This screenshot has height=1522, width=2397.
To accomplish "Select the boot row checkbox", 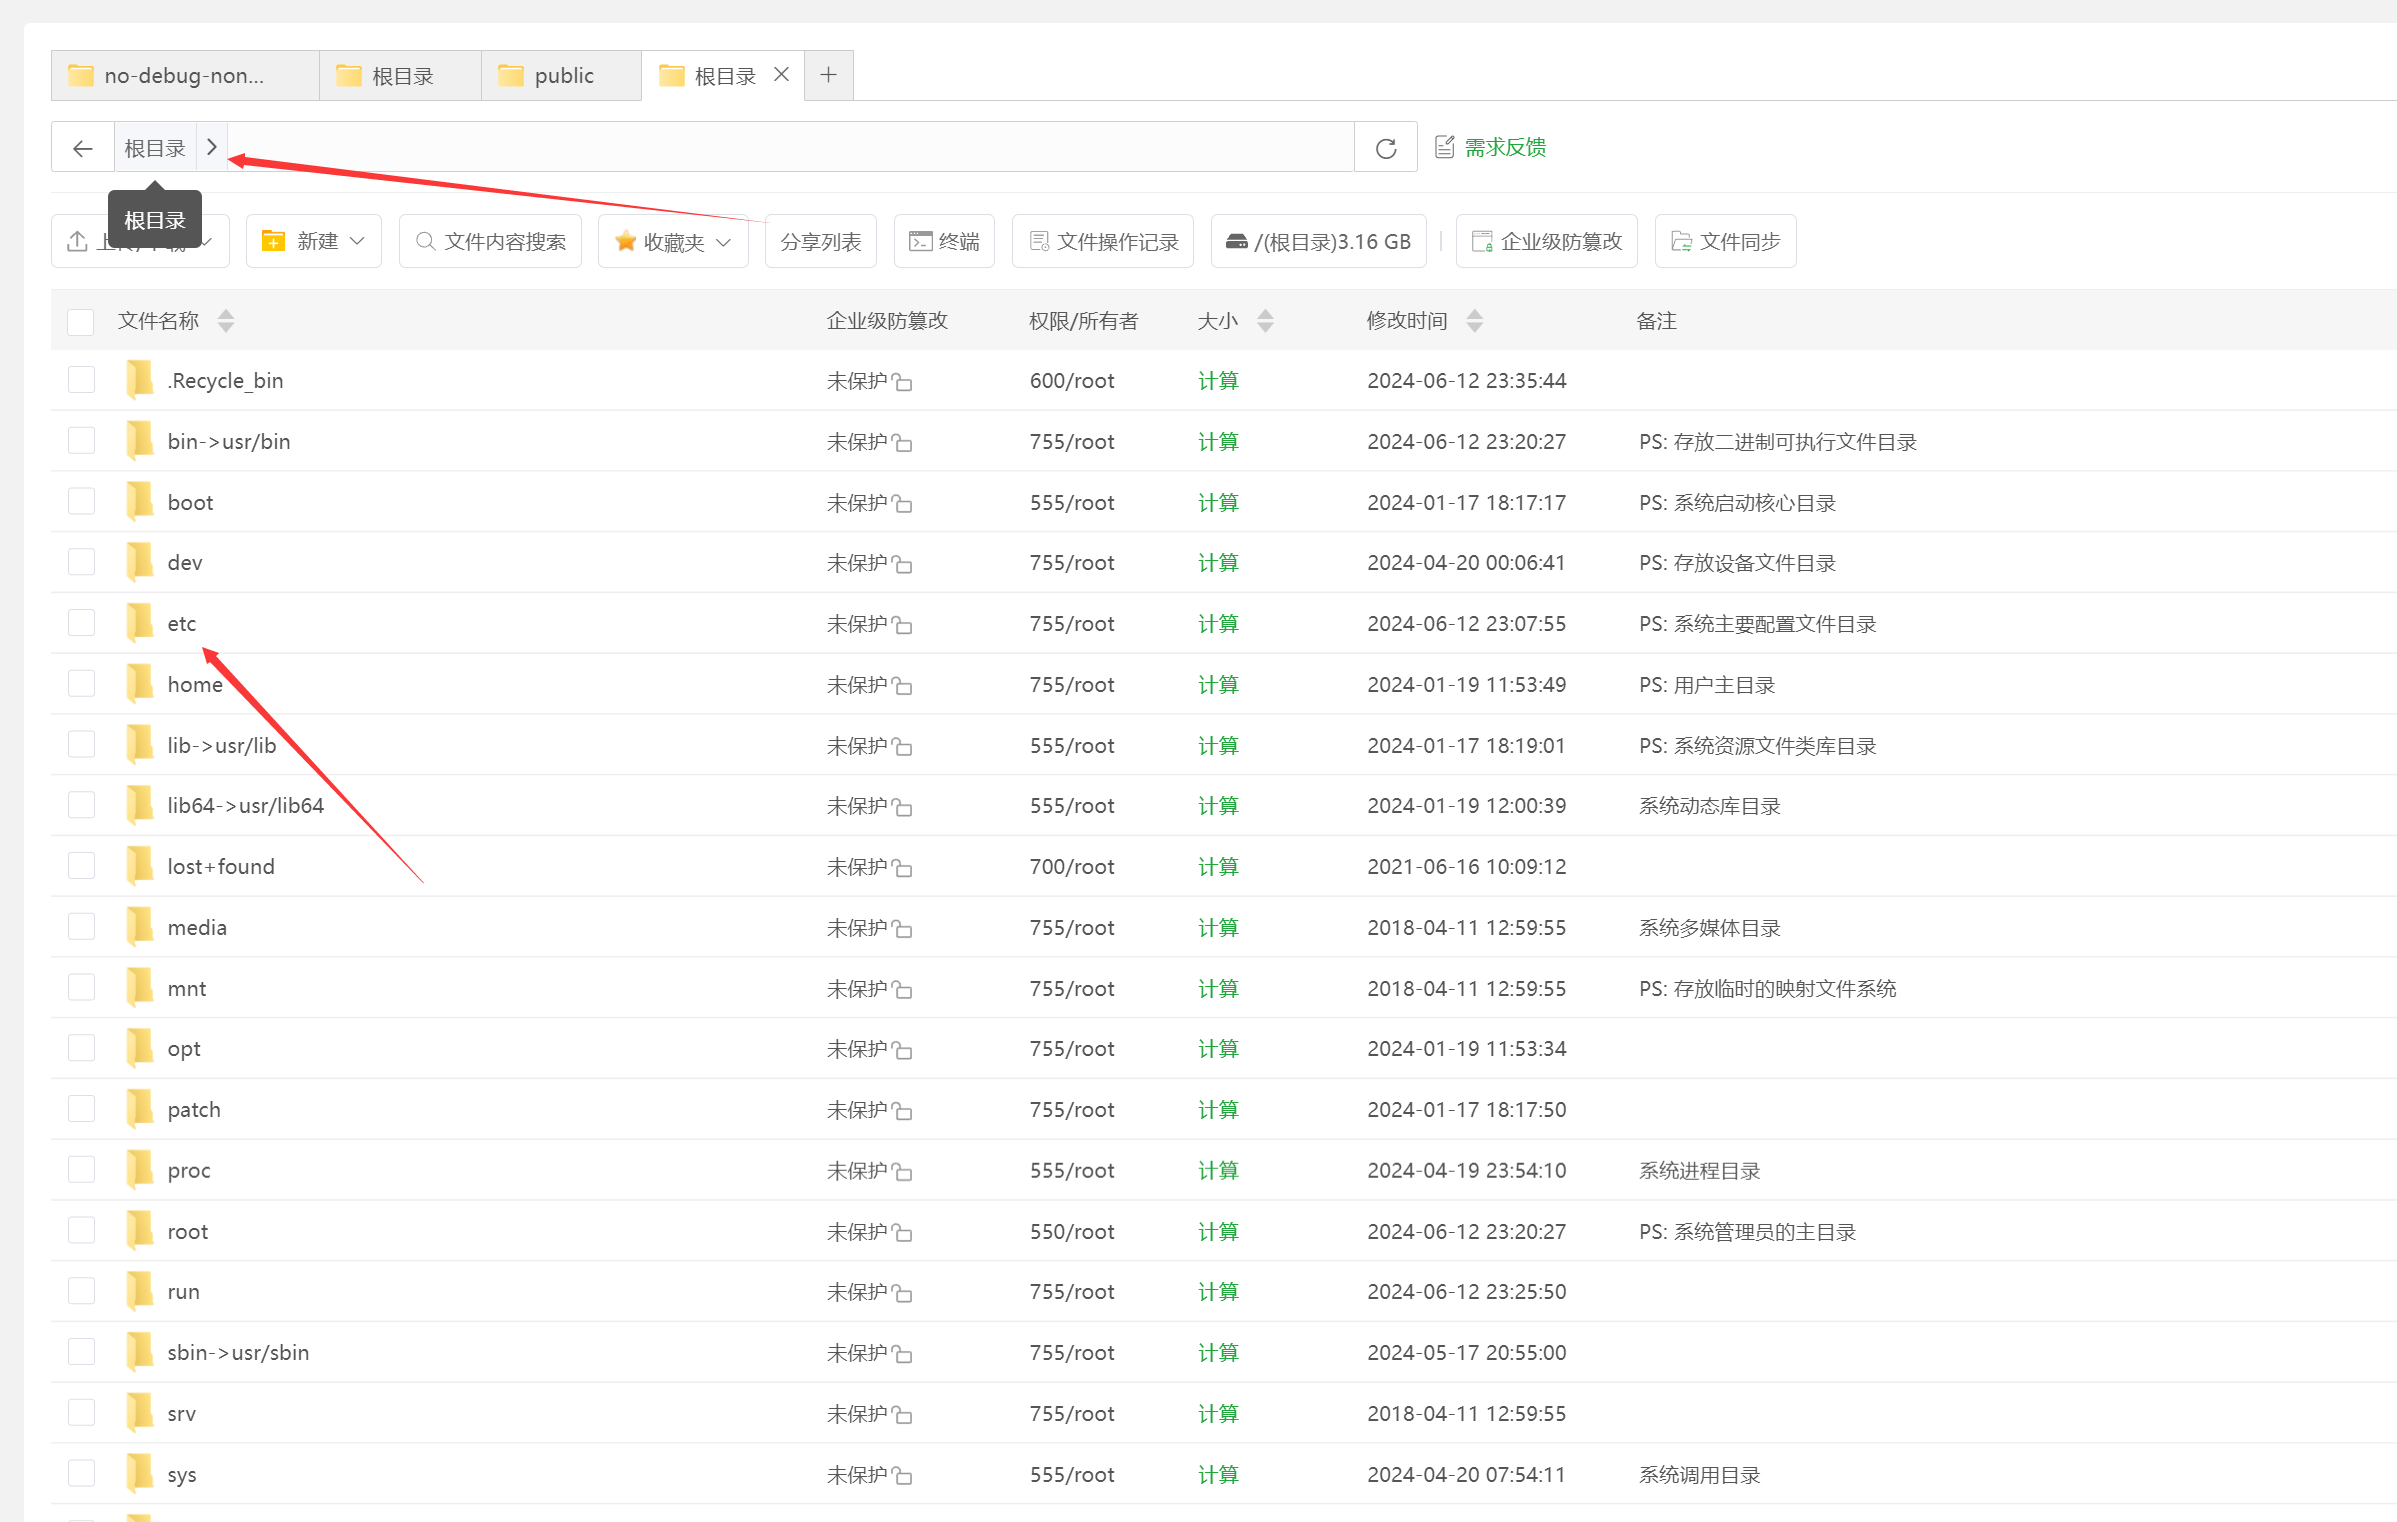I will pos(81,502).
